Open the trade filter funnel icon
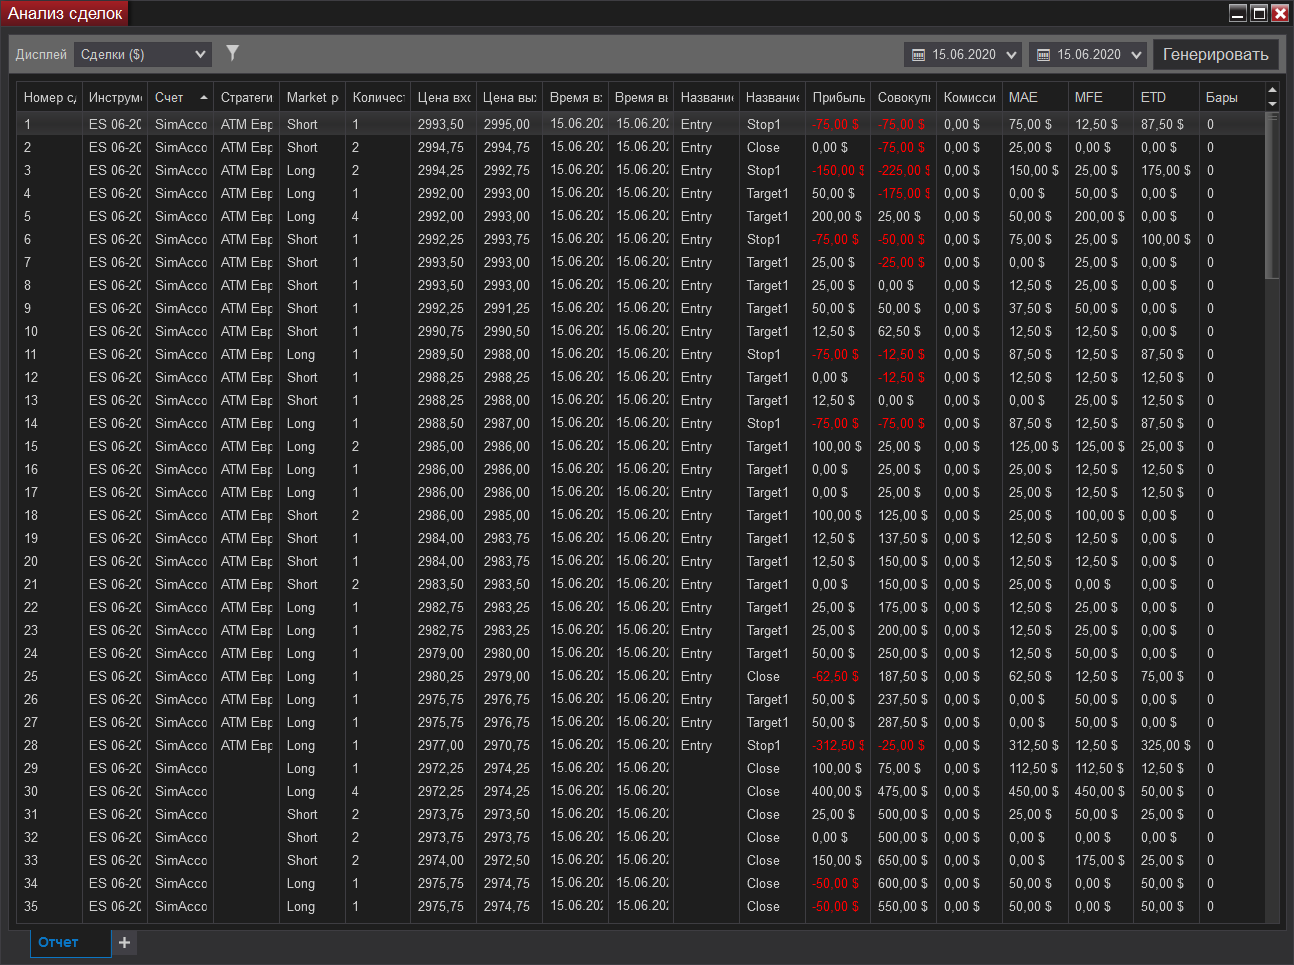Screen dimensions: 1294x965 (232, 53)
